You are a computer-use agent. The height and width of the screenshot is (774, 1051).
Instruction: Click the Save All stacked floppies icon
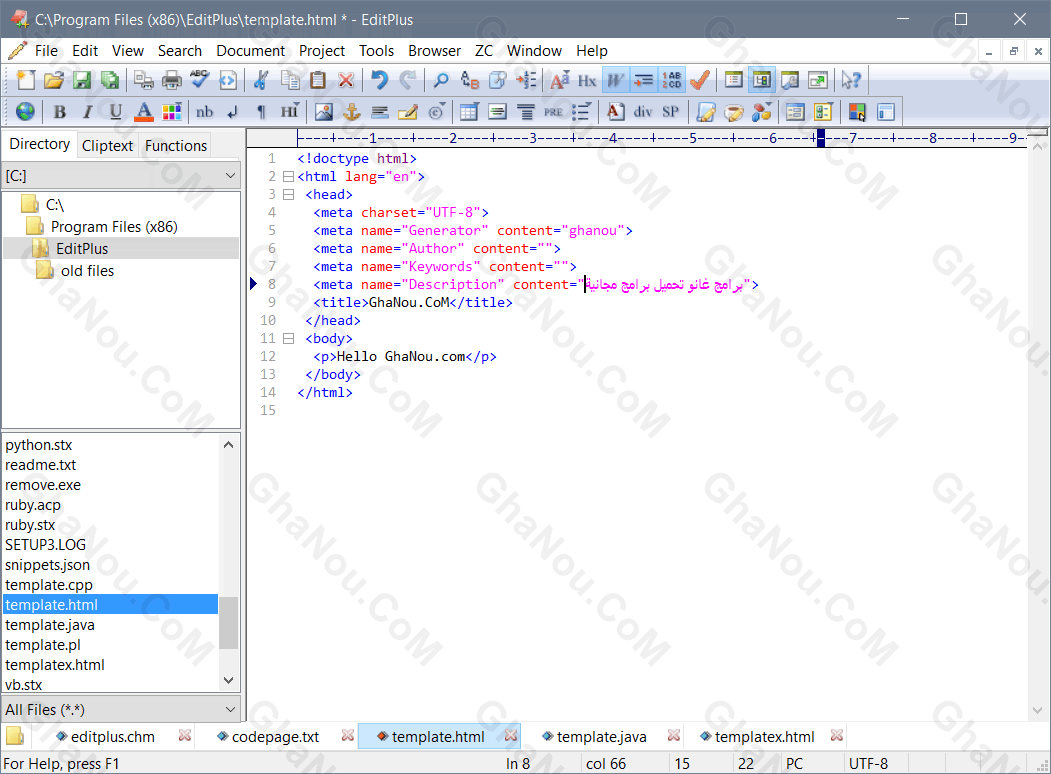(110, 80)
